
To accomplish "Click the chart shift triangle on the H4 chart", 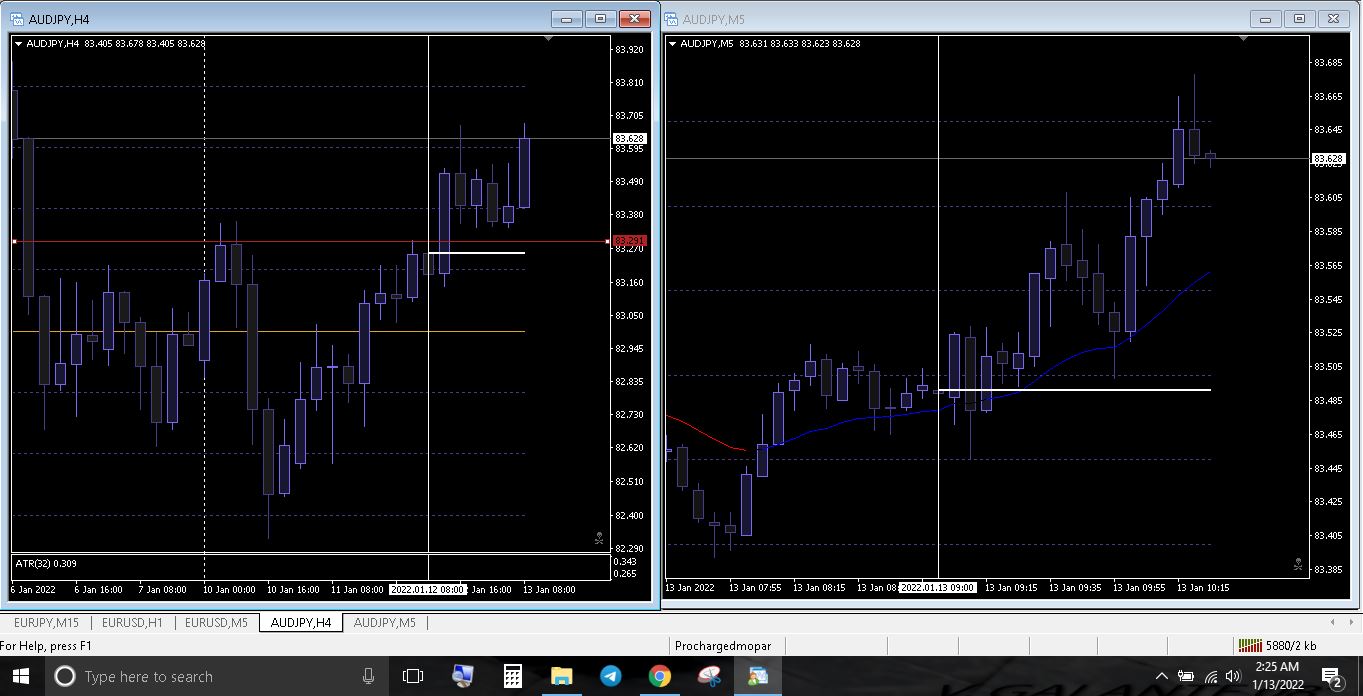I will click(x=548, y=38).
